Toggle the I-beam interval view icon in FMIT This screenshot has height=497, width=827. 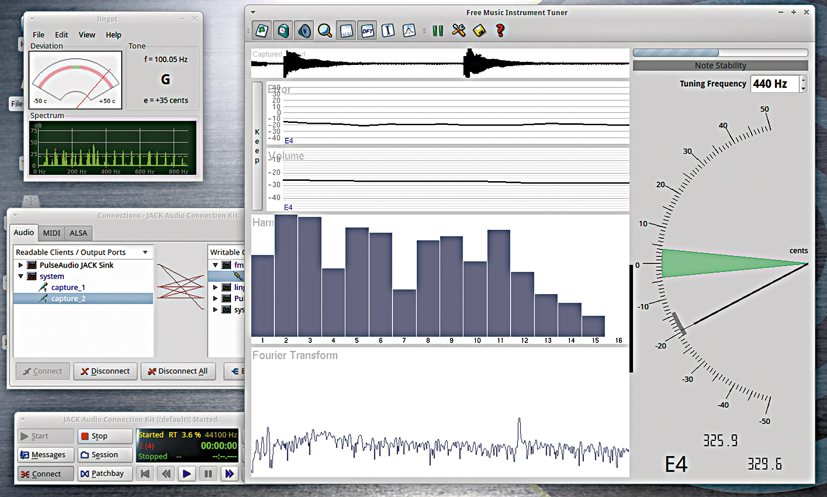(x=388, y=31)
